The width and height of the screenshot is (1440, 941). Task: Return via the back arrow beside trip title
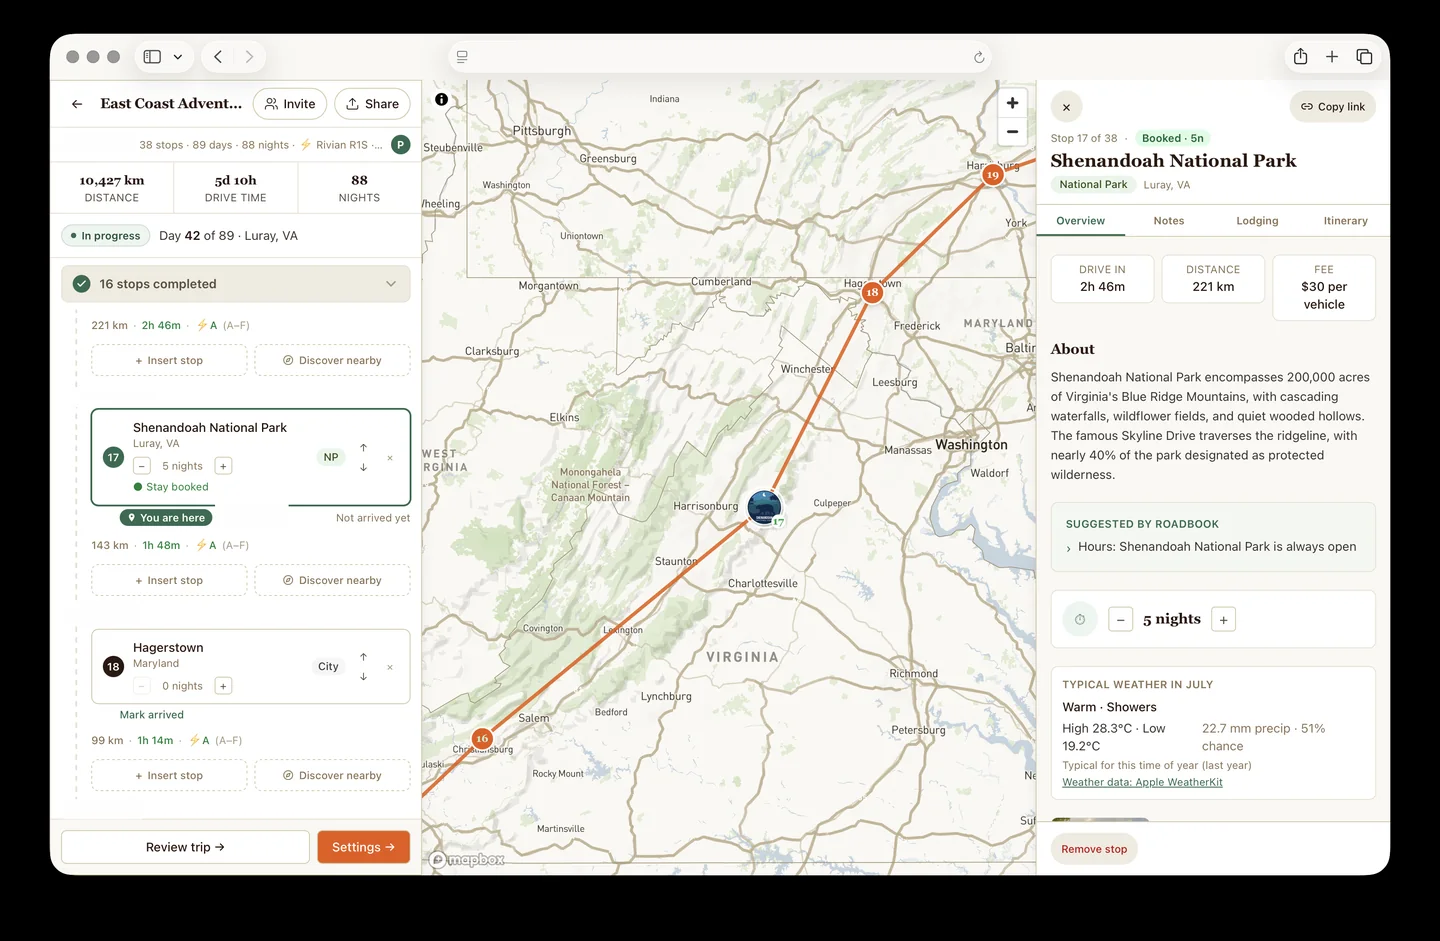coord(77,104)
